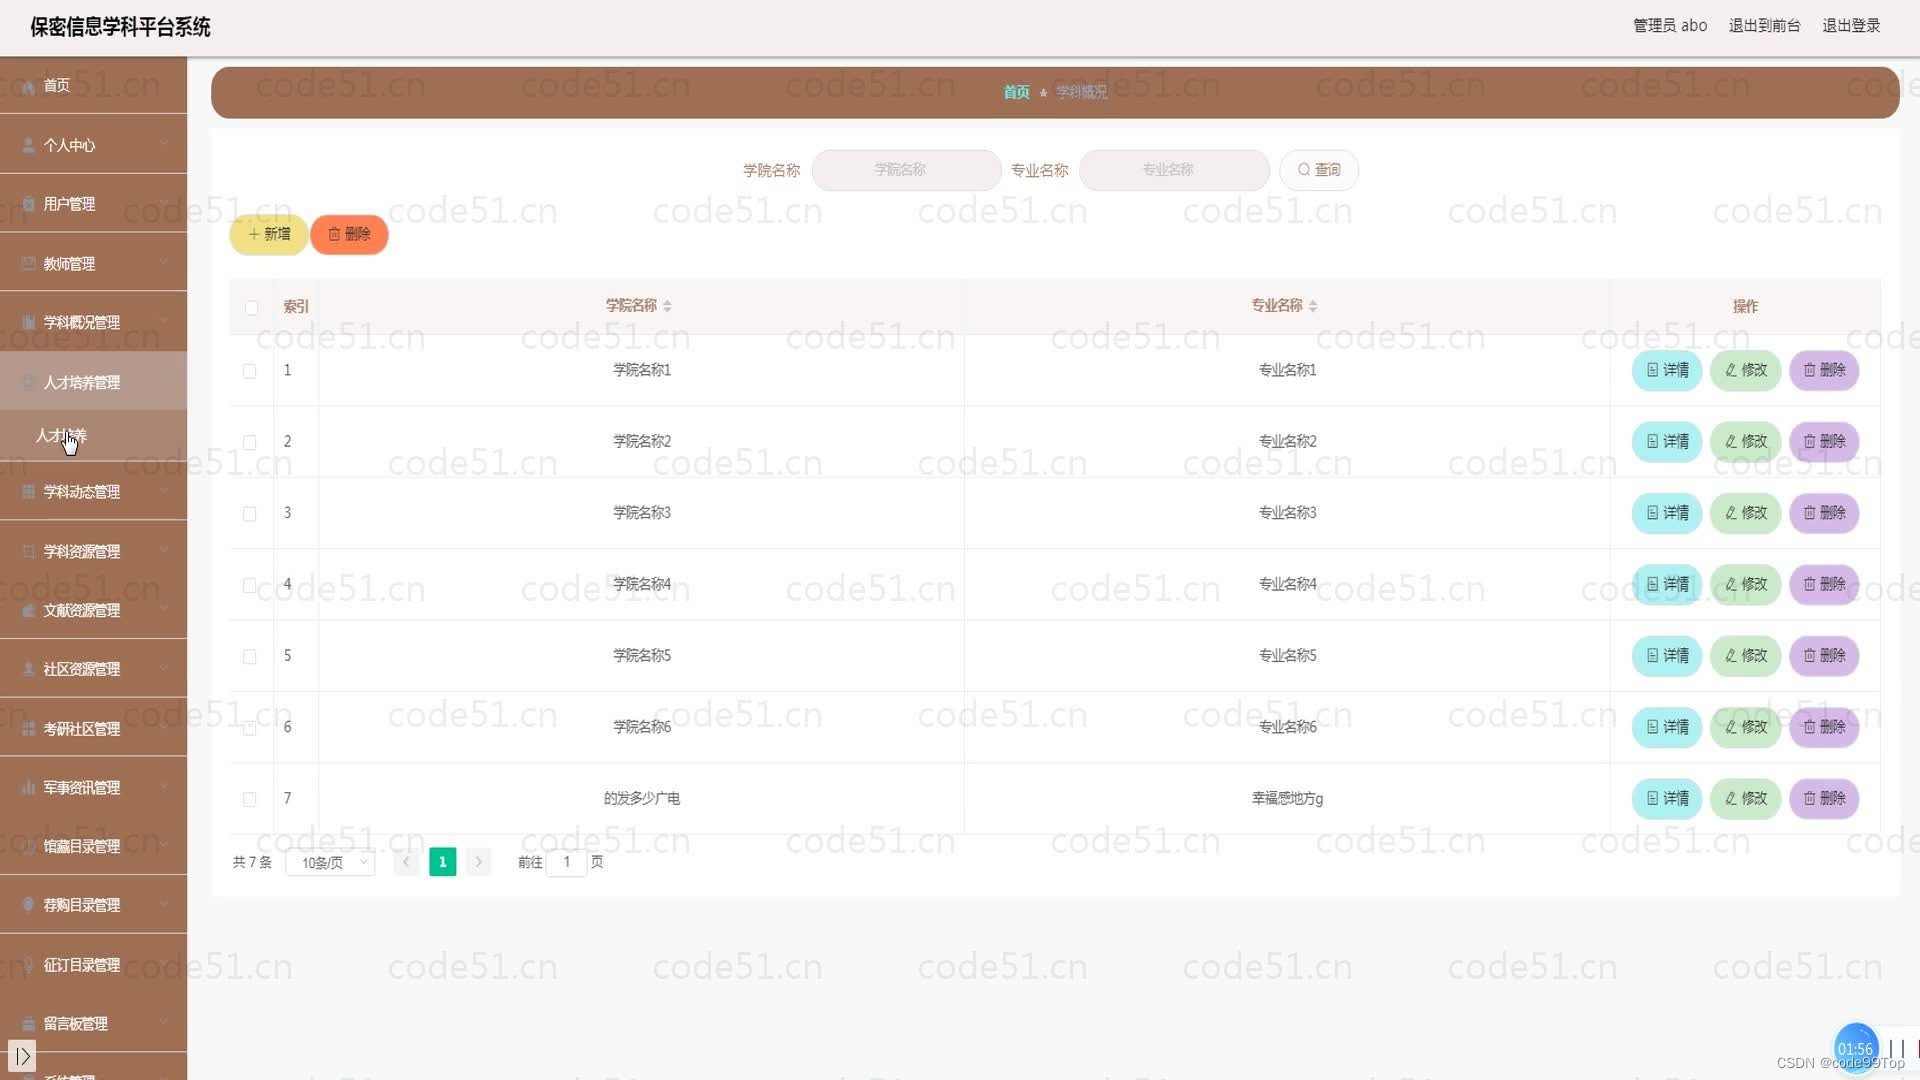This screenshot has width=1920, height=1080.
Task: Click 退出登录 link
Action: pyautogui.click(x=1851, y=26)
